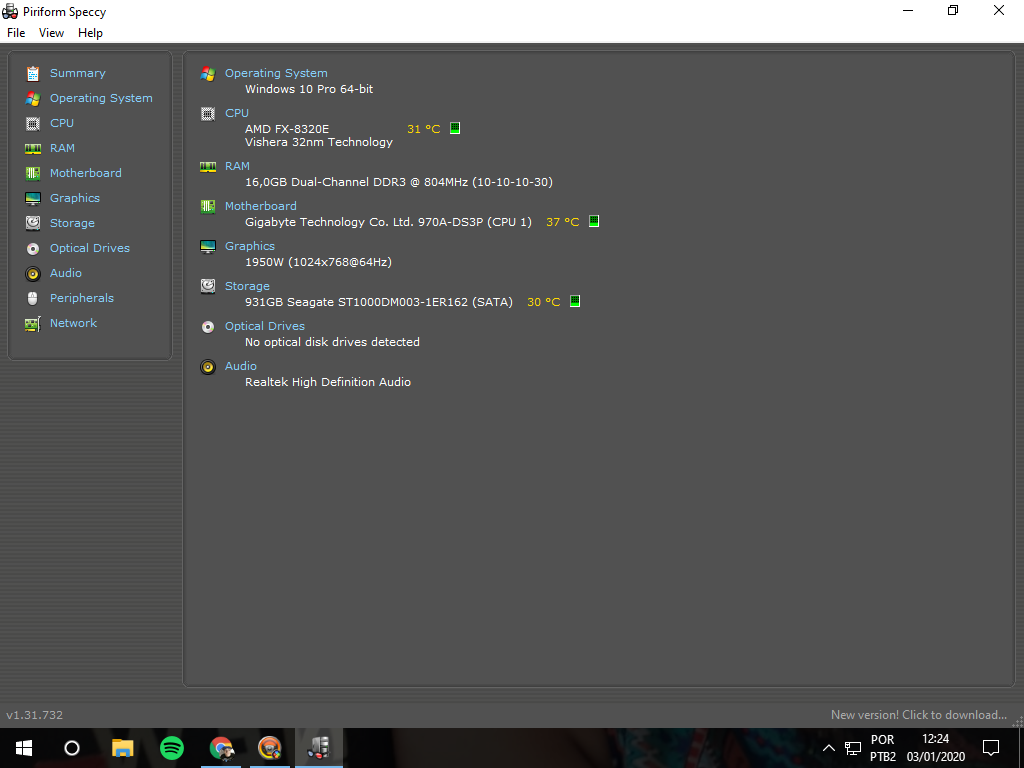This screenshot has height=768, width=1024.
Task: Click the Motherboard icon in summary pane
Action: point(208,207)
